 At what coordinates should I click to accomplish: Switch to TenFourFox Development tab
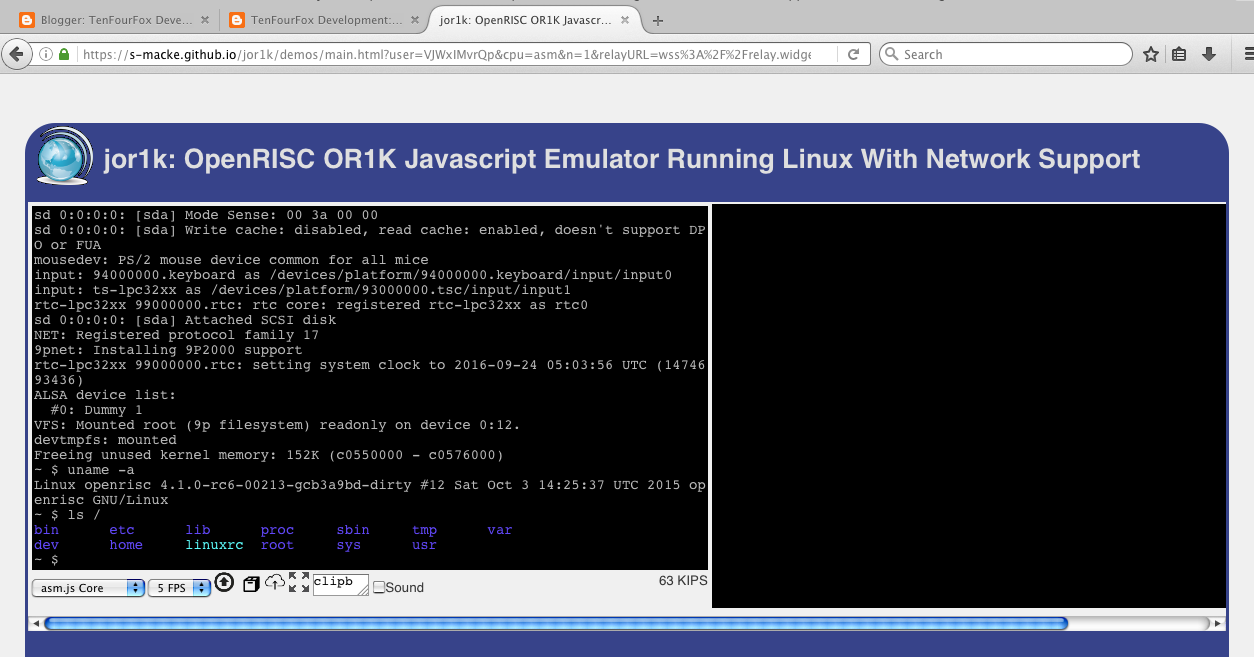click(324, 20)
